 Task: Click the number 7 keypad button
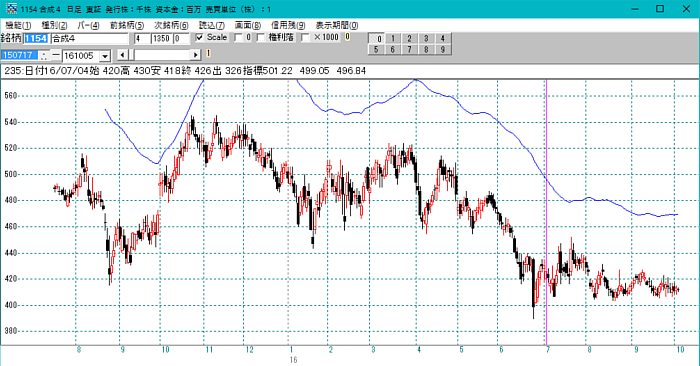click(x=409, y=50)
